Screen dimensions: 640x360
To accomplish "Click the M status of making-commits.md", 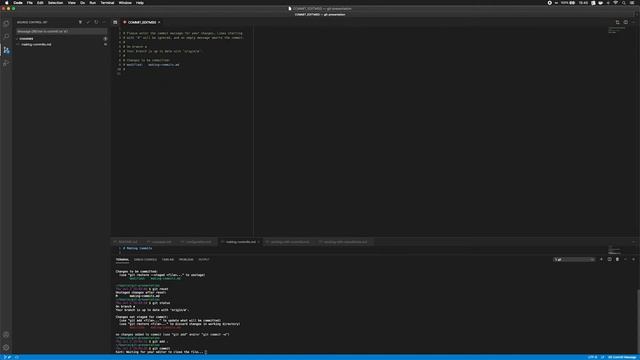I will [x=105, y=44].
